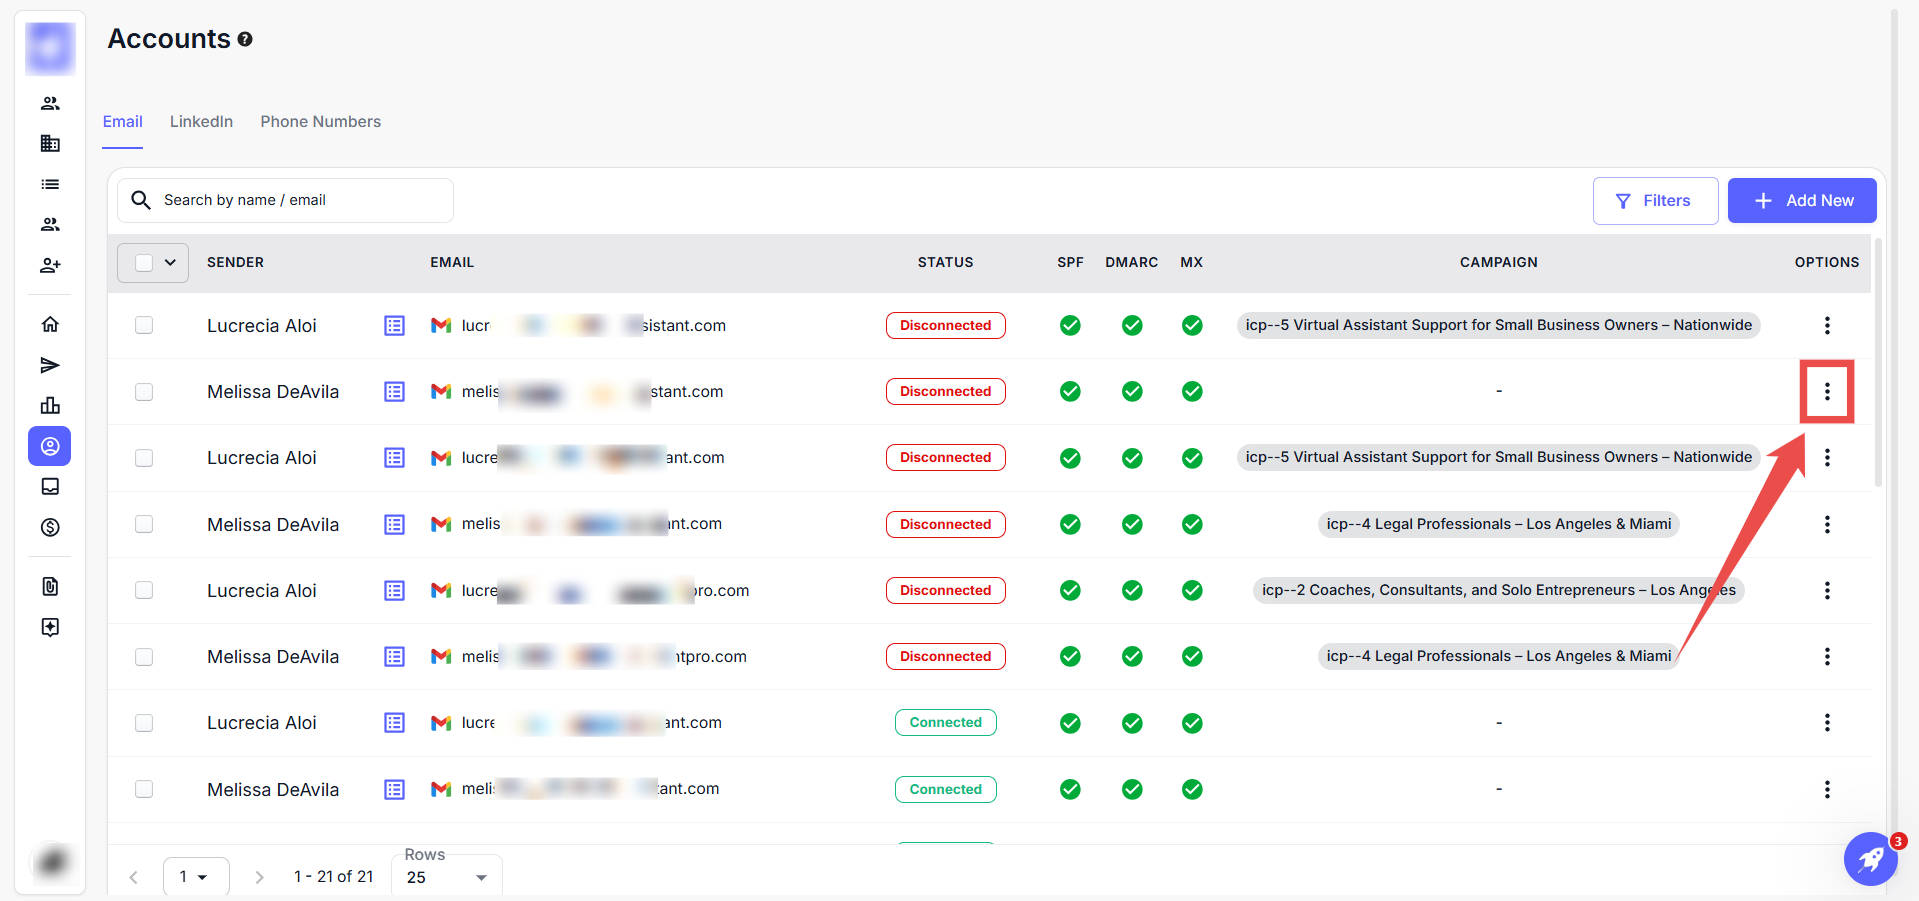Screen dimensions: 1919x901
Task: Focus the Search by name / email field
Action: pos(300,200)
